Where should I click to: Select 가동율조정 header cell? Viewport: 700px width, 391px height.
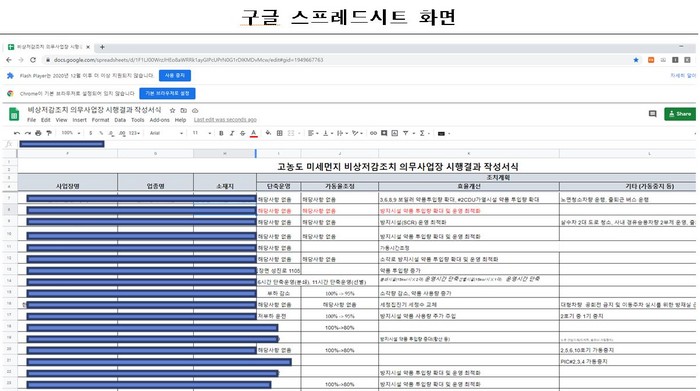click(x=340, y=186)
